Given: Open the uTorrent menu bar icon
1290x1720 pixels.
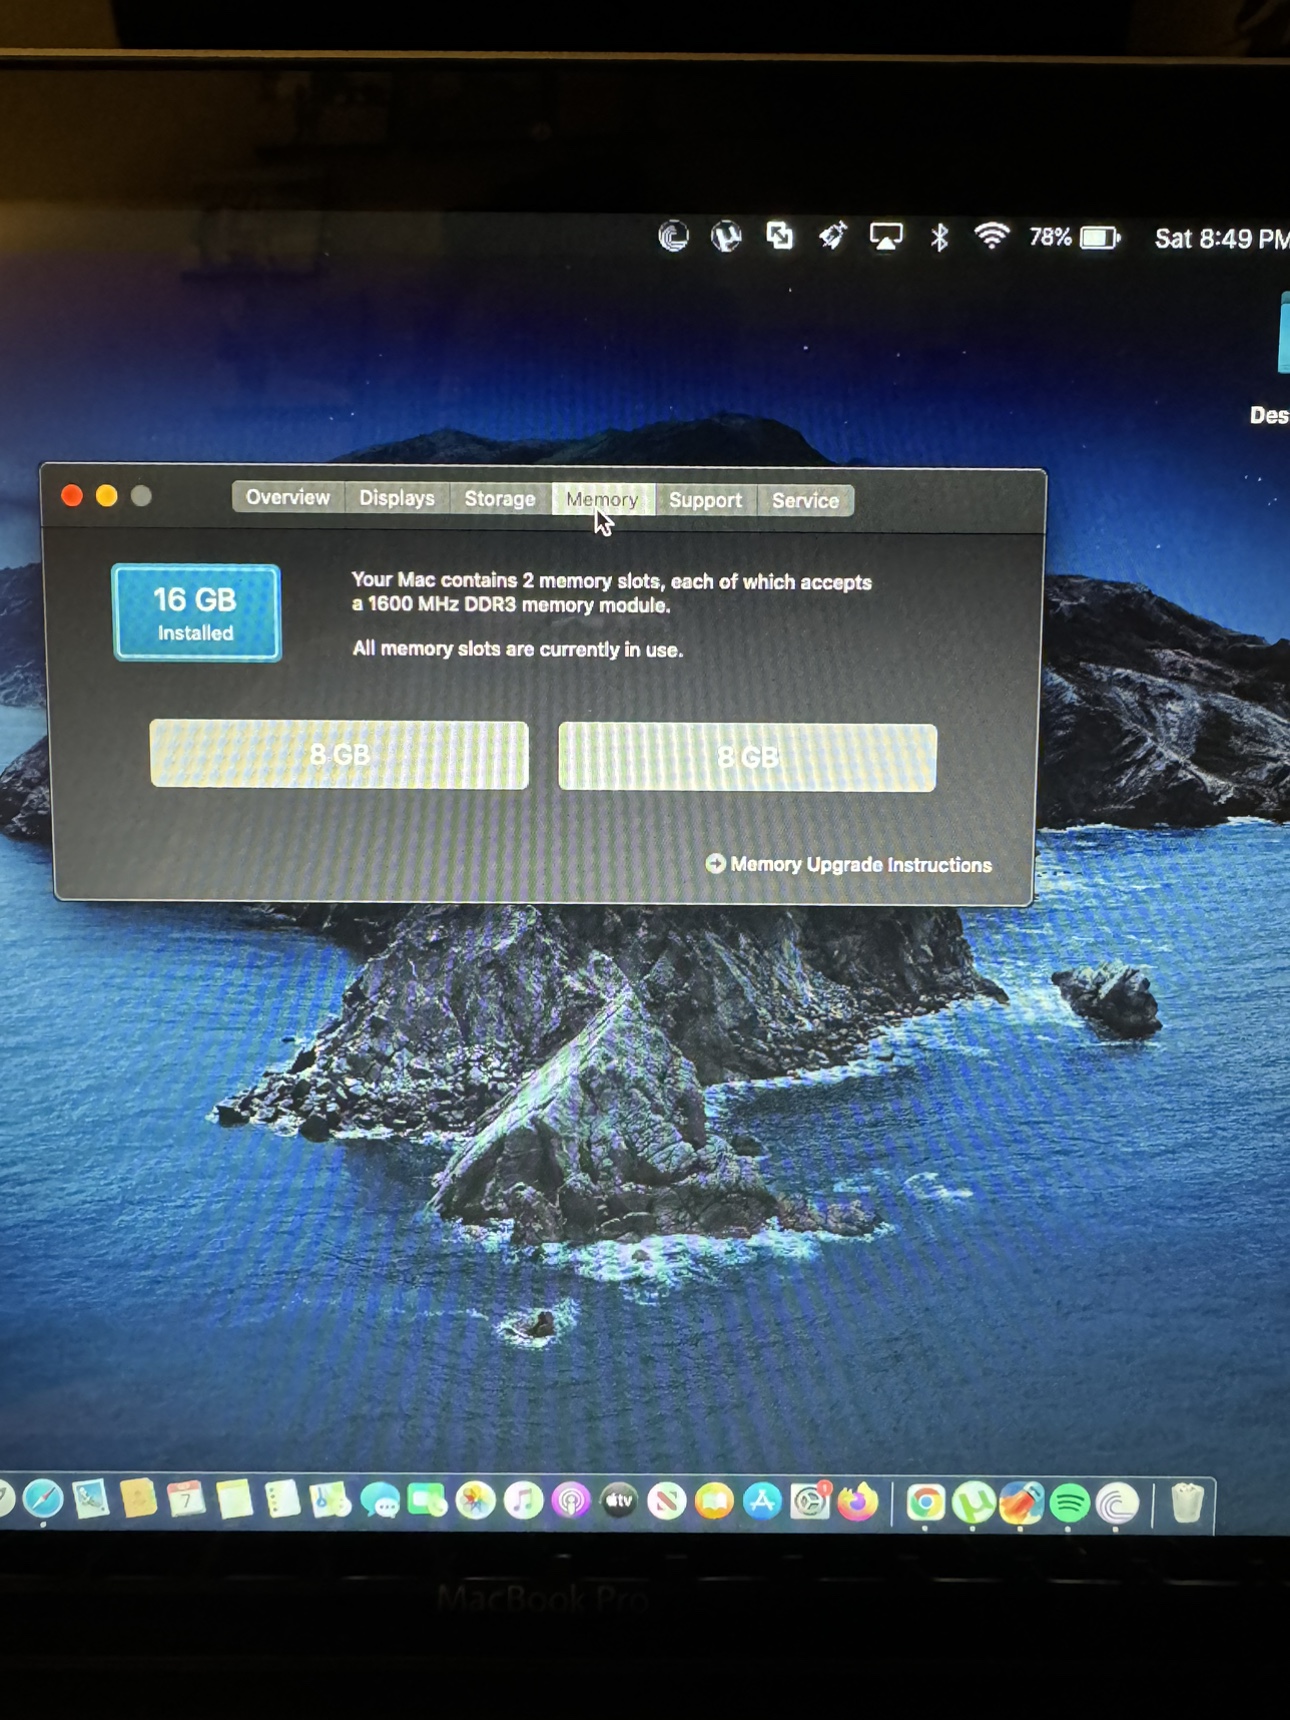Looking at the screenshot, I should click(726, 236).
